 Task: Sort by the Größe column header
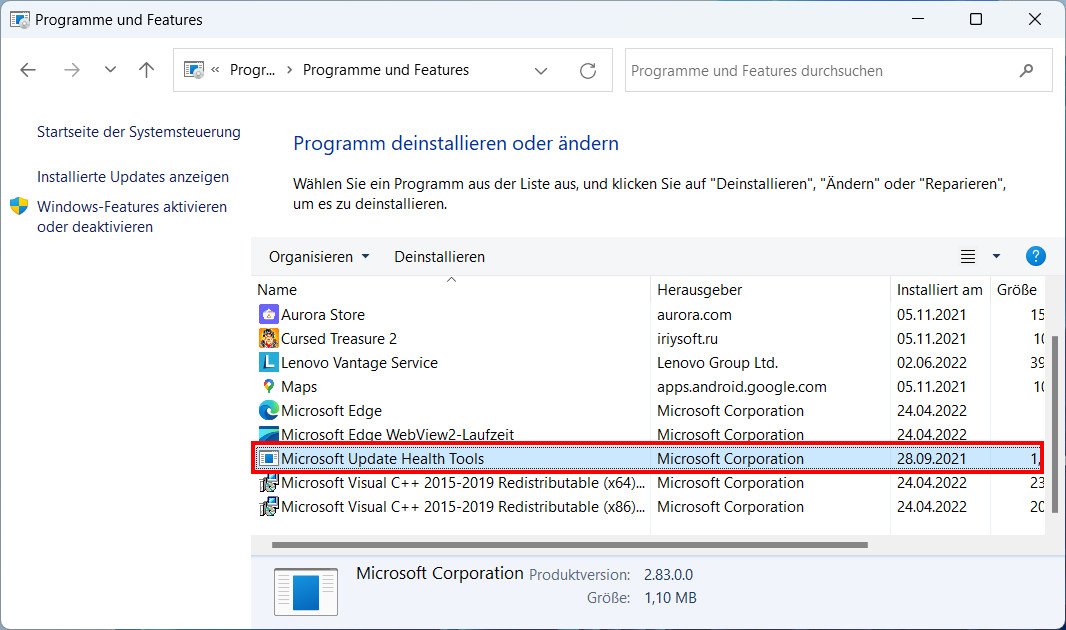(x=1016, y=290)
